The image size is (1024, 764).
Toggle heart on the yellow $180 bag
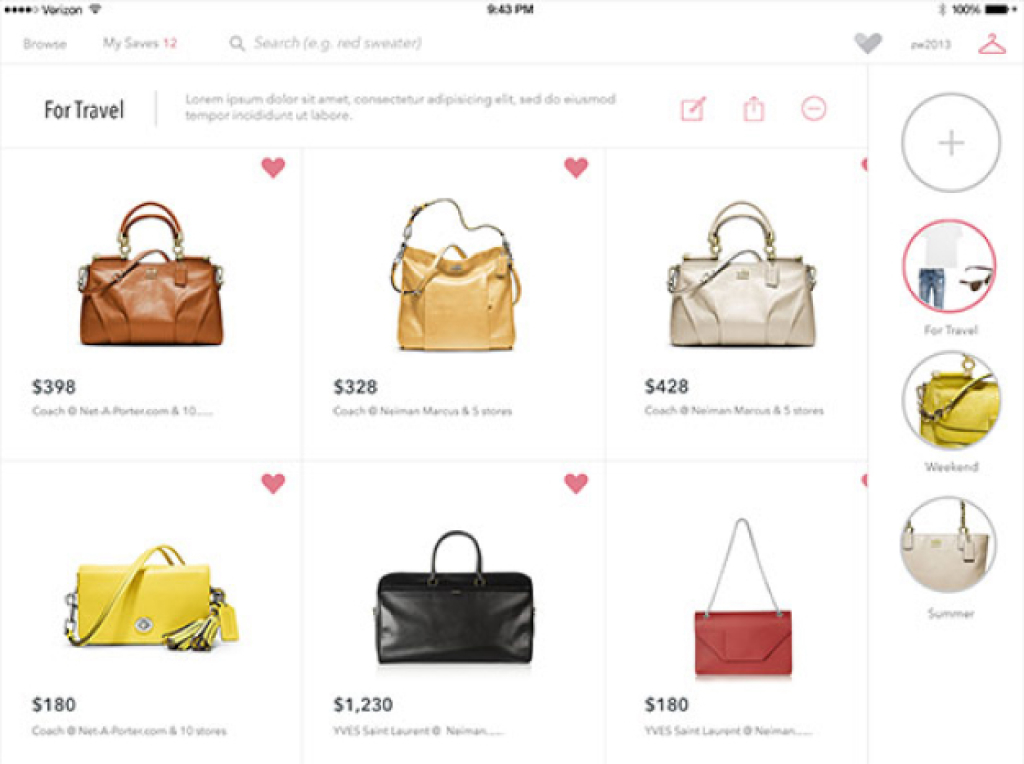(273, 483)
